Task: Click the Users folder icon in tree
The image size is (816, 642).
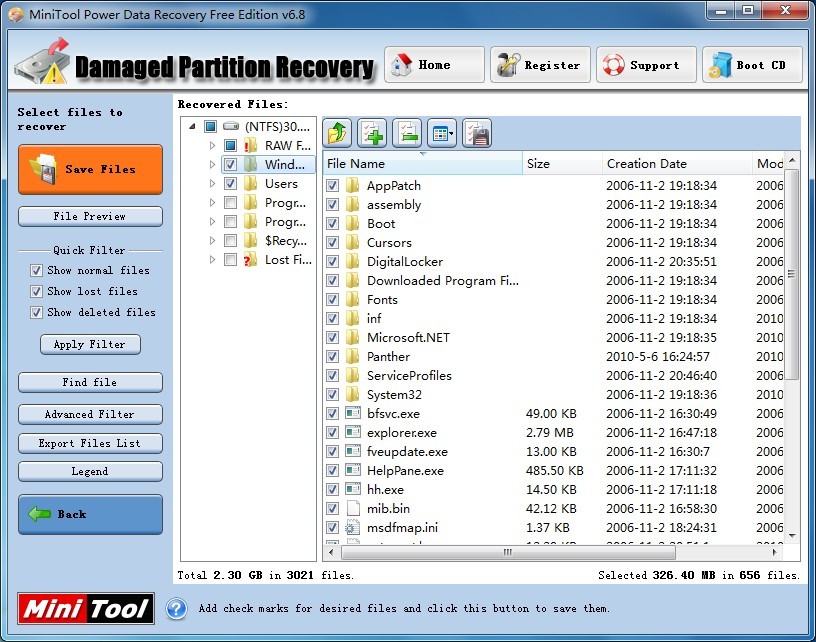Action: pos(250,183)
